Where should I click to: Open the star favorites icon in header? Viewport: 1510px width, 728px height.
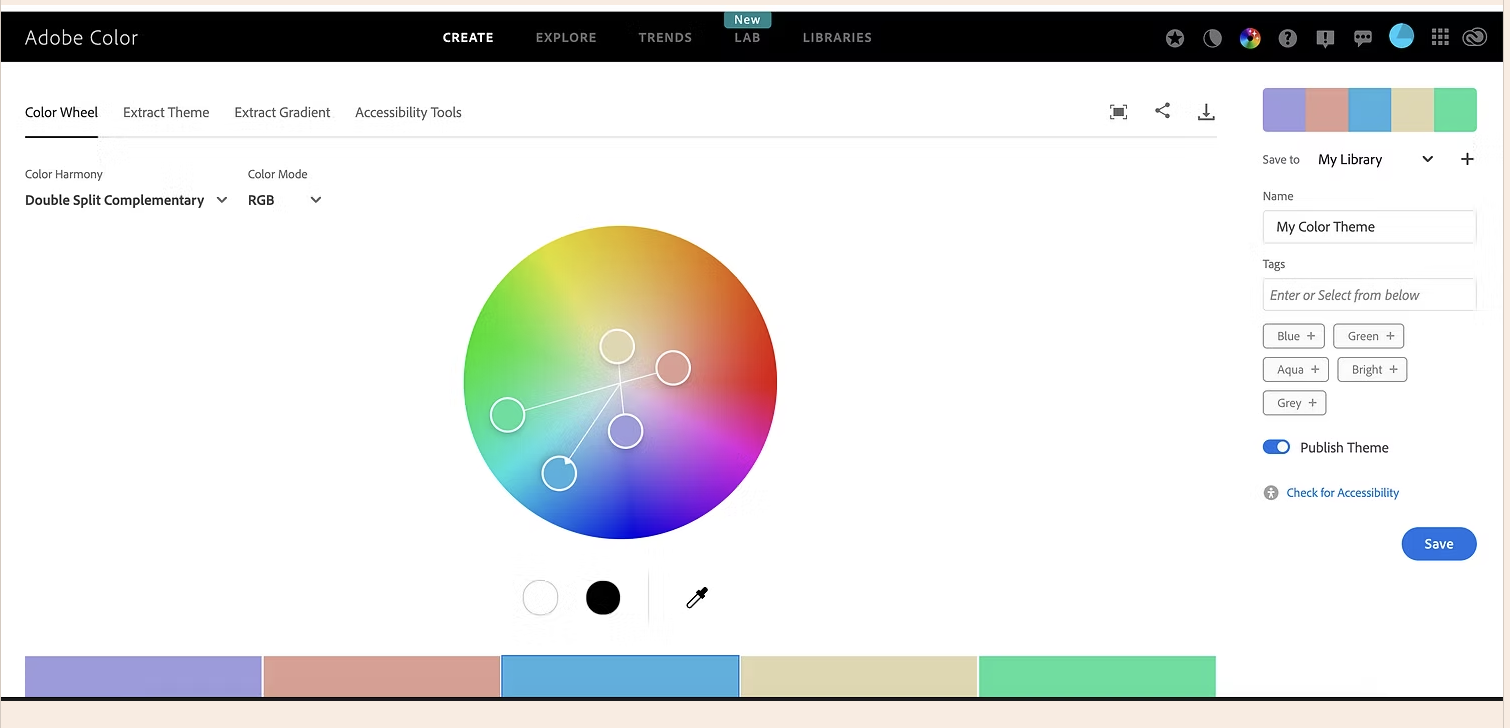point(1175,38)
